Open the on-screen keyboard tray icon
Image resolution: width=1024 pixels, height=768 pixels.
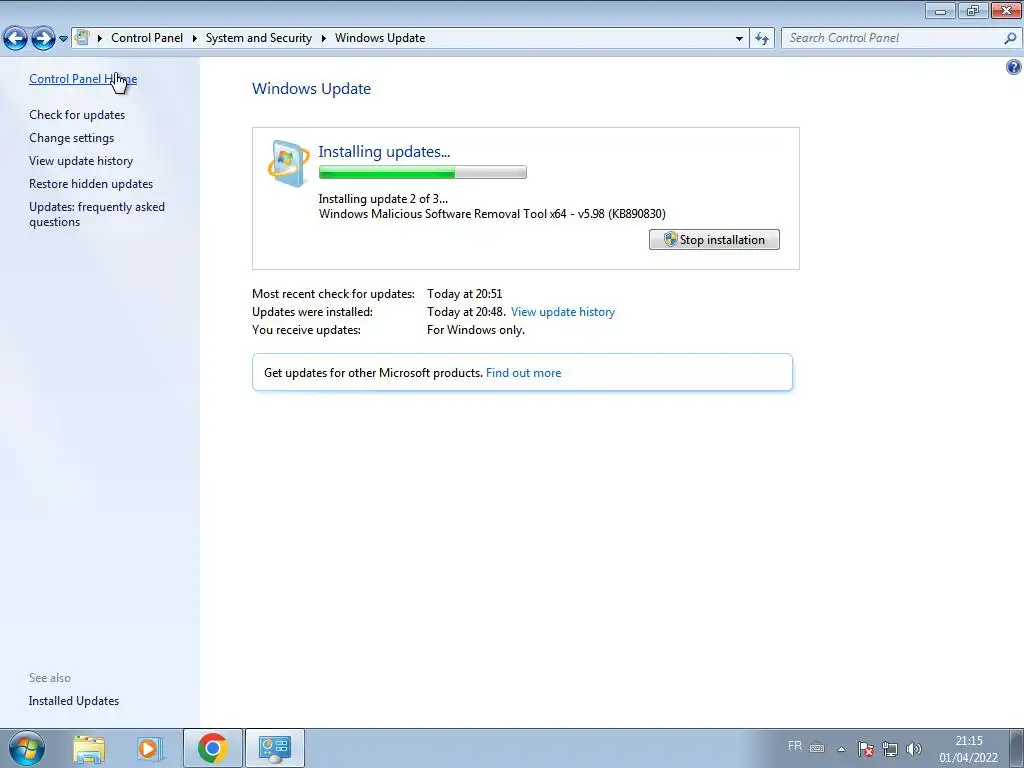pyautogui.click(x=817, y=748)
